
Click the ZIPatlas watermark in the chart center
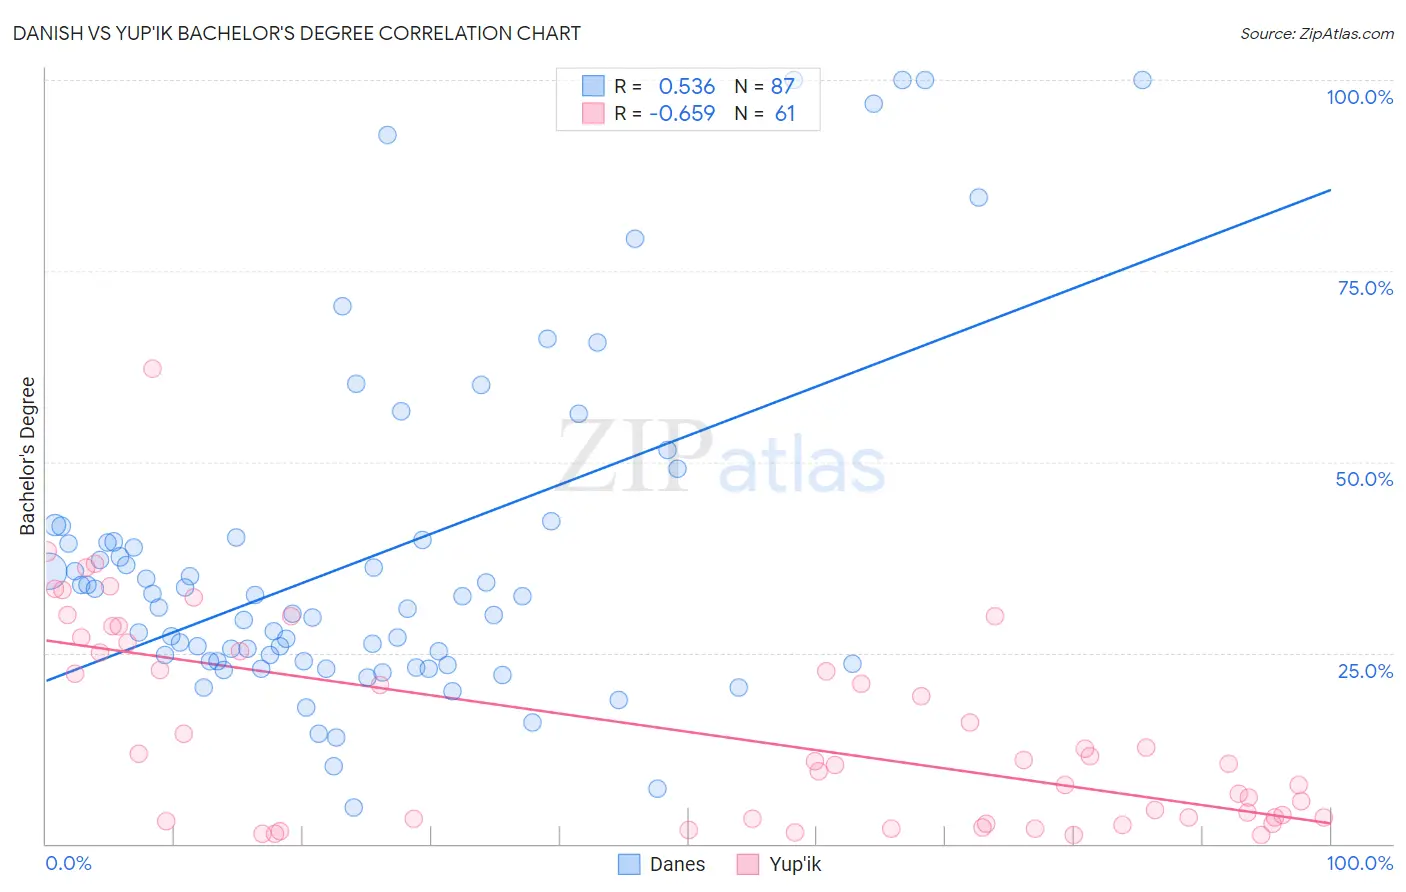tap(721, 457)
